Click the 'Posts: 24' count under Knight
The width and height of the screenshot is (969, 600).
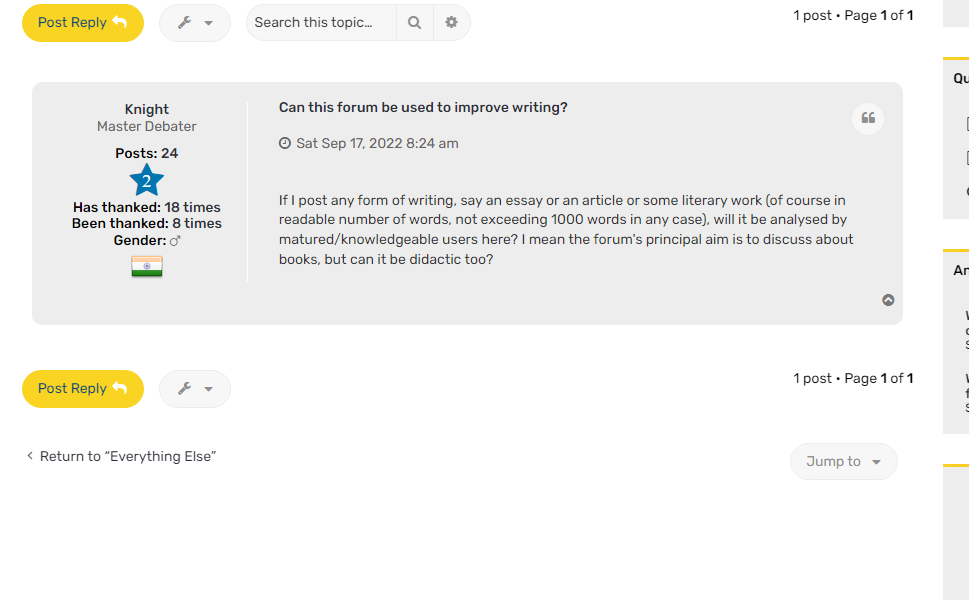[x=147, y=153]
